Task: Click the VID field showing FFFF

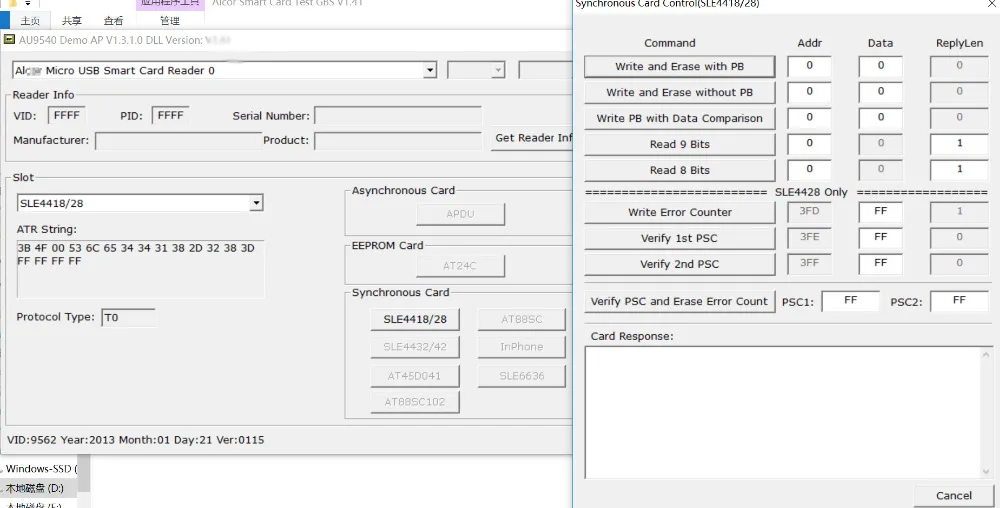Action: (x=66, y=115)
